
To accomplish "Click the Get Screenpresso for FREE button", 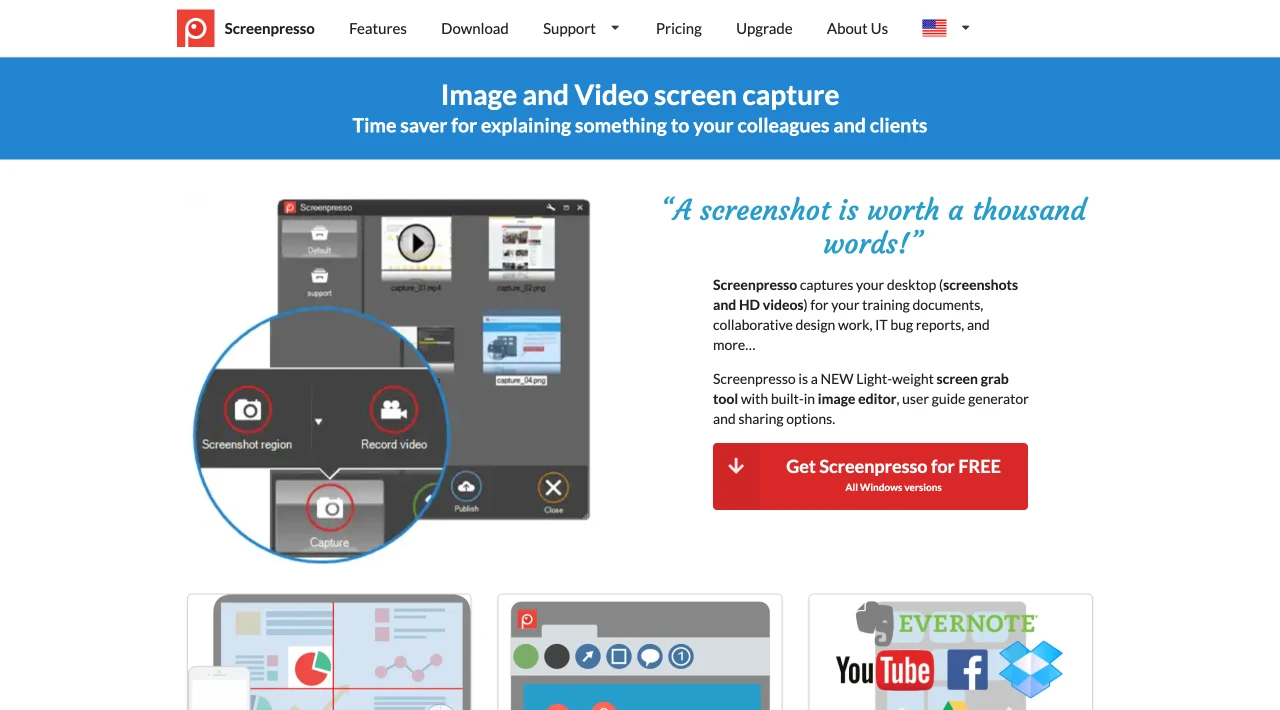I will (870, 476).
